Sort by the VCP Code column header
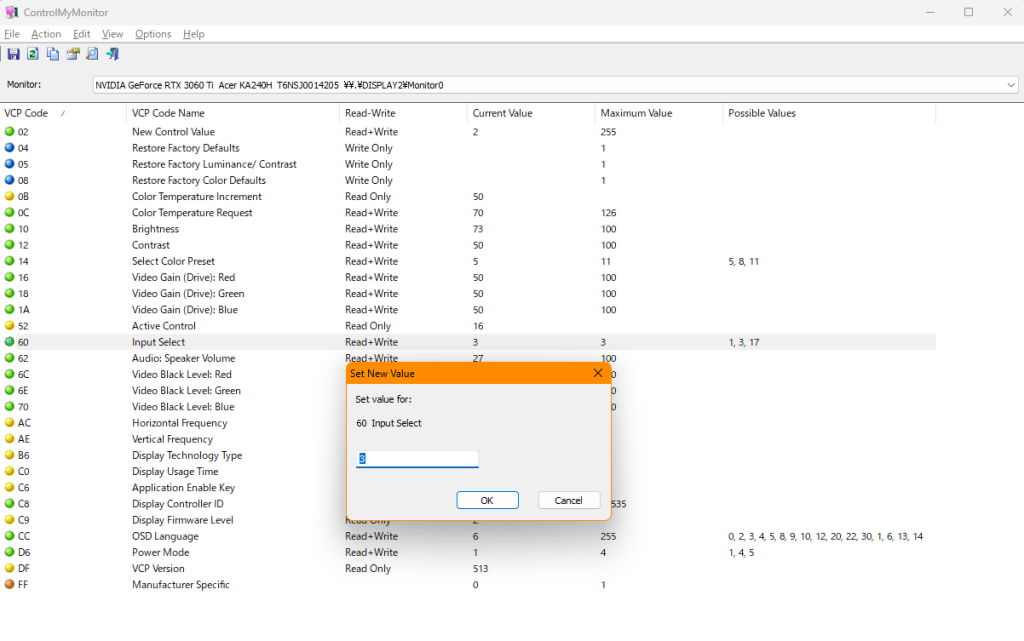The width and height of the screenshot is (1024, 641). [26, 113]
